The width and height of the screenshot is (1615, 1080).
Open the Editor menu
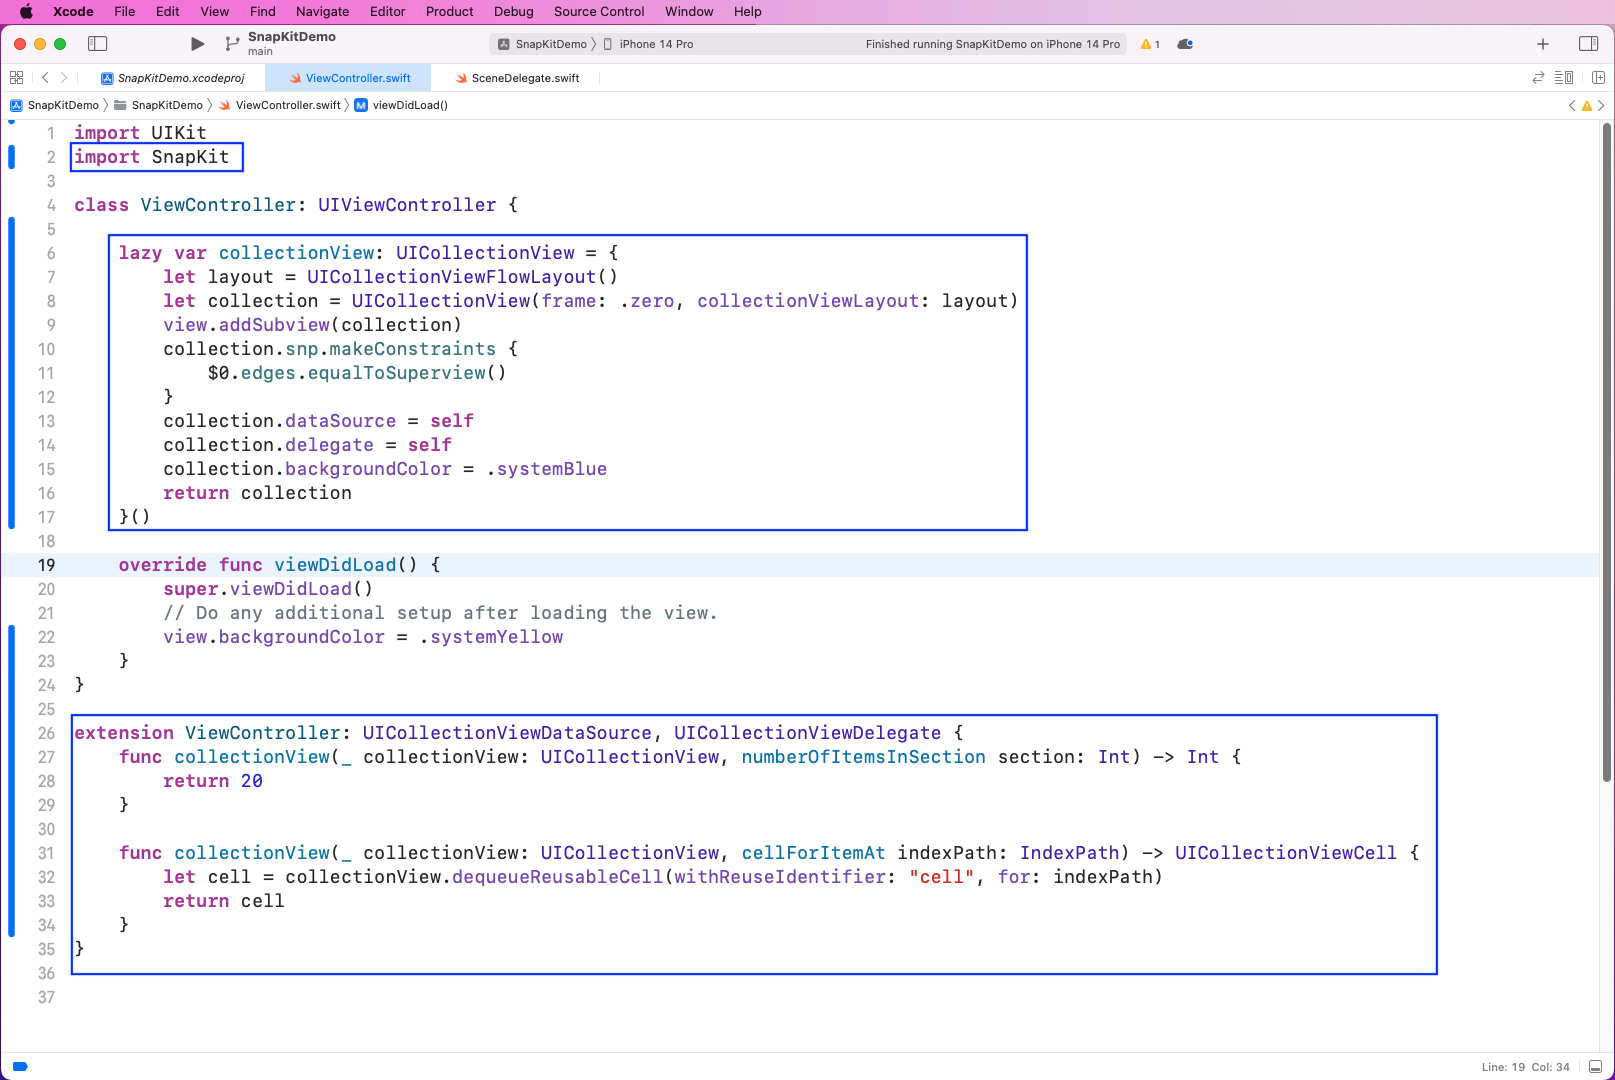pos(388,11)
